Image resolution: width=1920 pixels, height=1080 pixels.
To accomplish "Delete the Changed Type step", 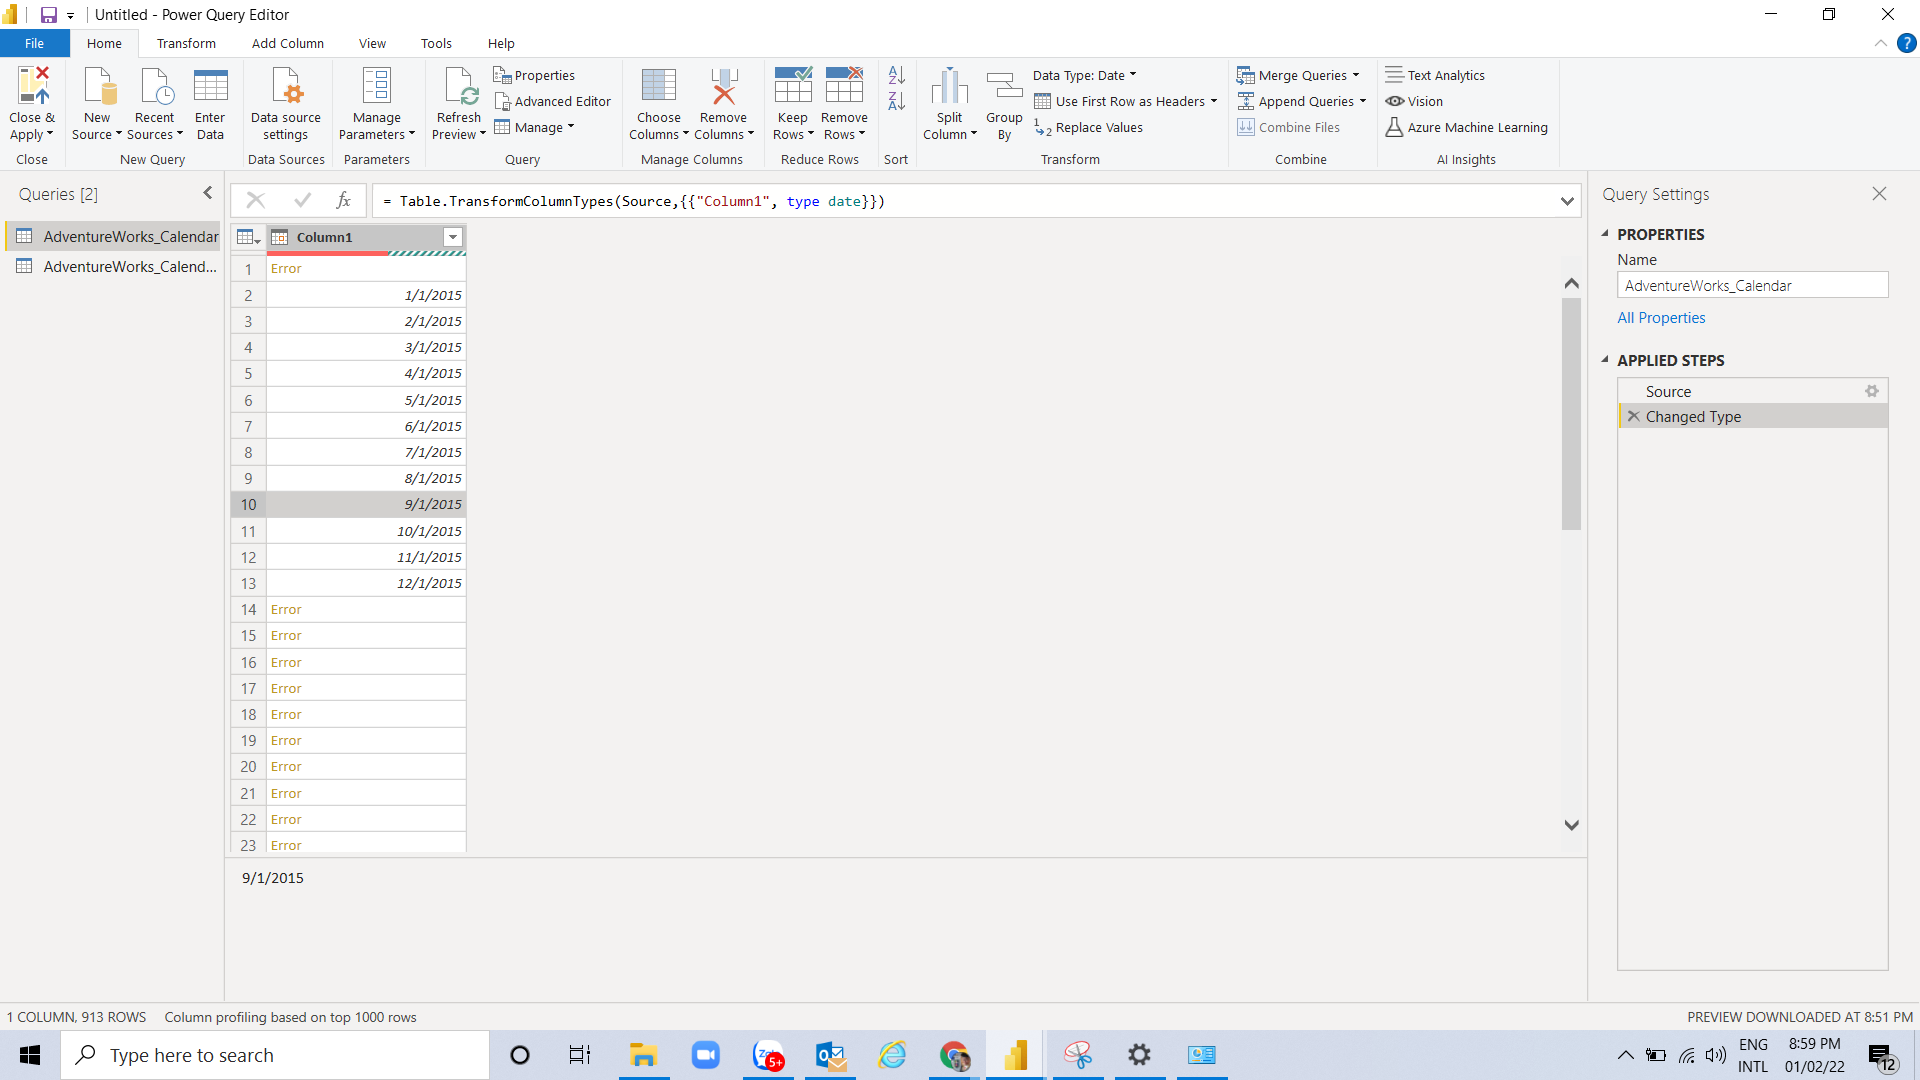I will pyautogui.click(x=1633, y=416).
